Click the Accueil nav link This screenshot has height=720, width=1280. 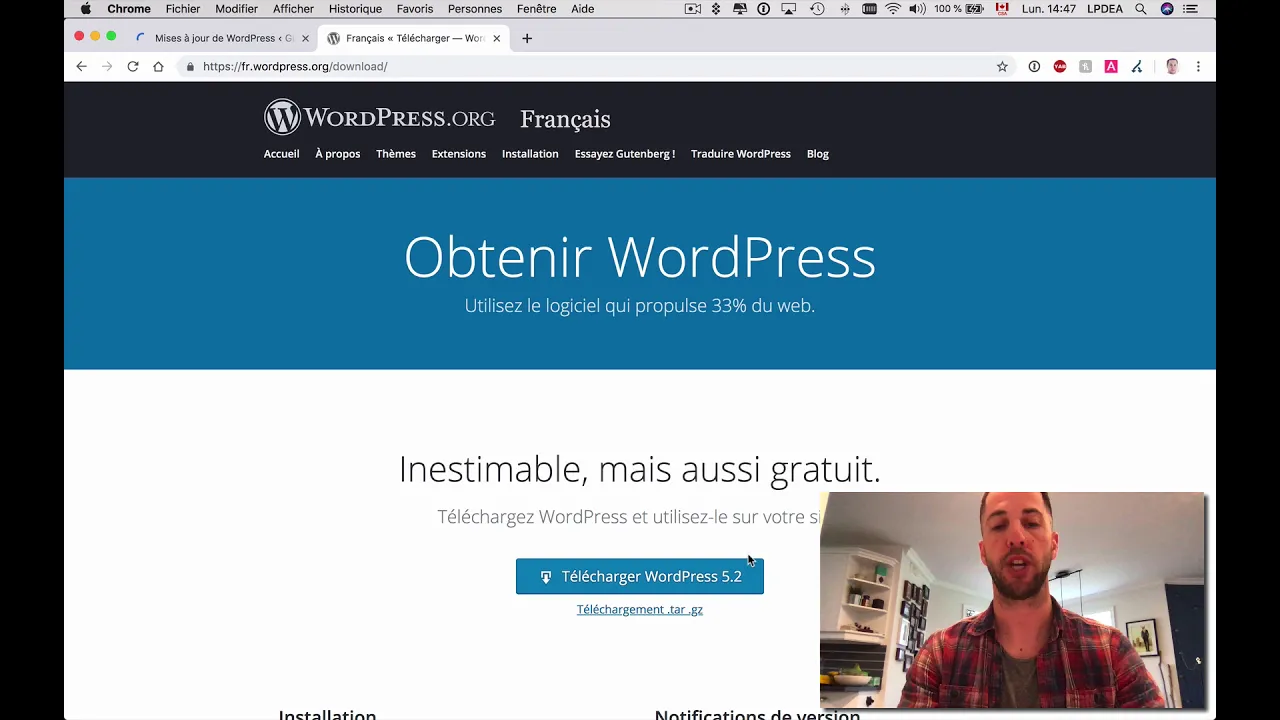[x=281, y=154]
